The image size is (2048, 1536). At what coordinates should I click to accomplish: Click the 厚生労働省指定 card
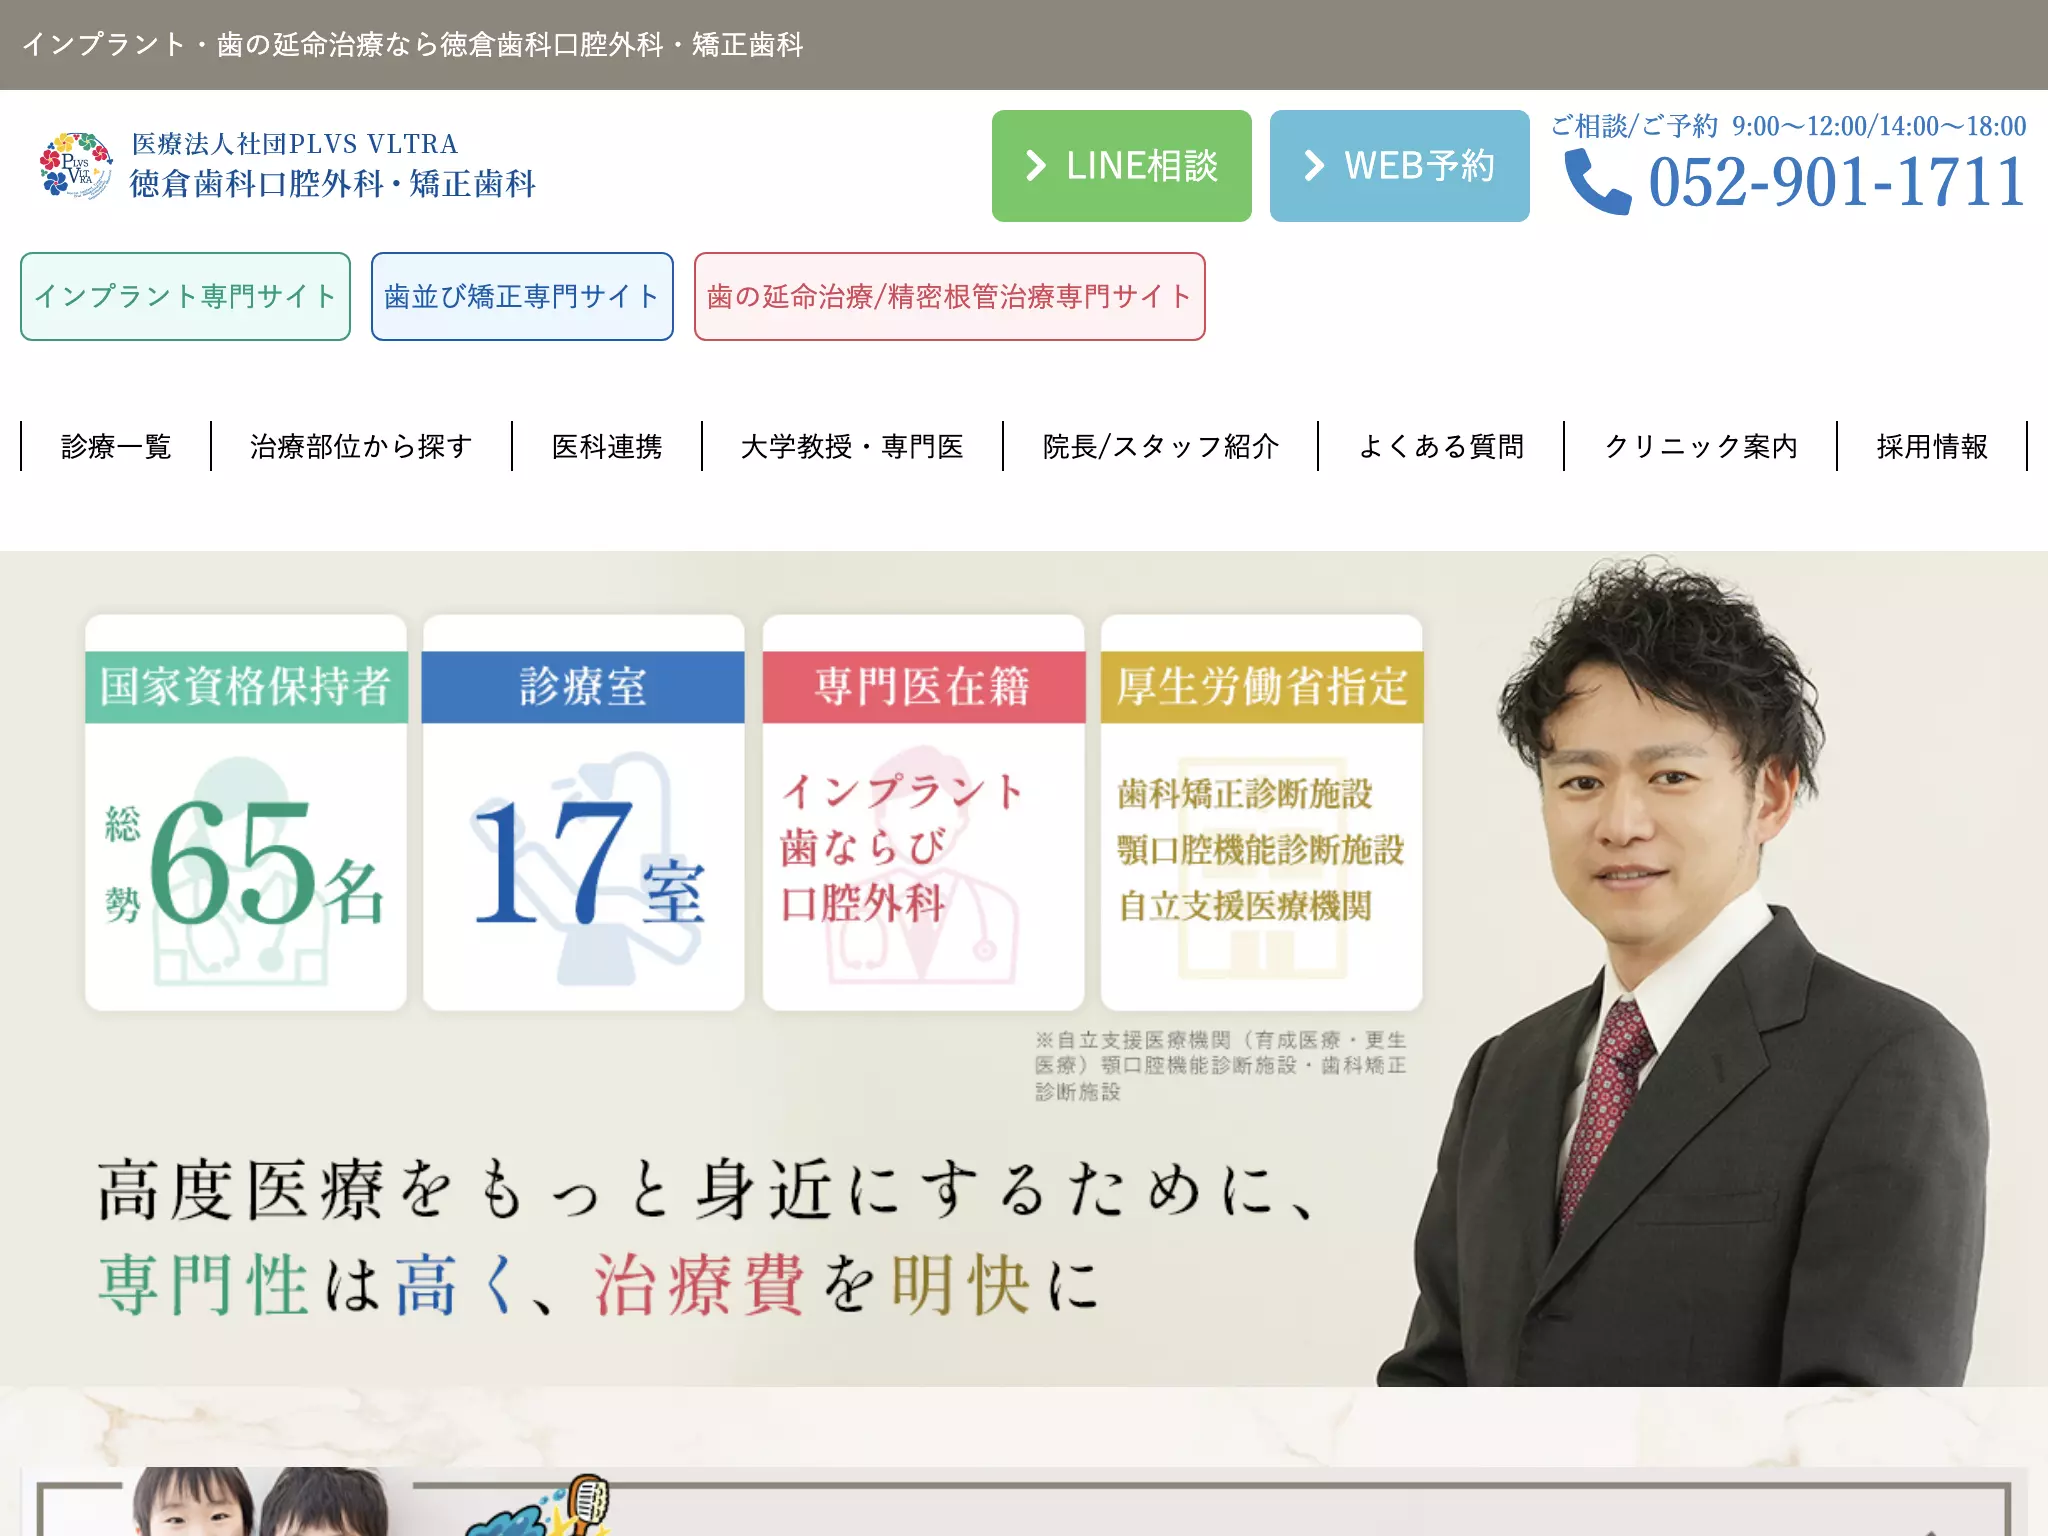1262,812
